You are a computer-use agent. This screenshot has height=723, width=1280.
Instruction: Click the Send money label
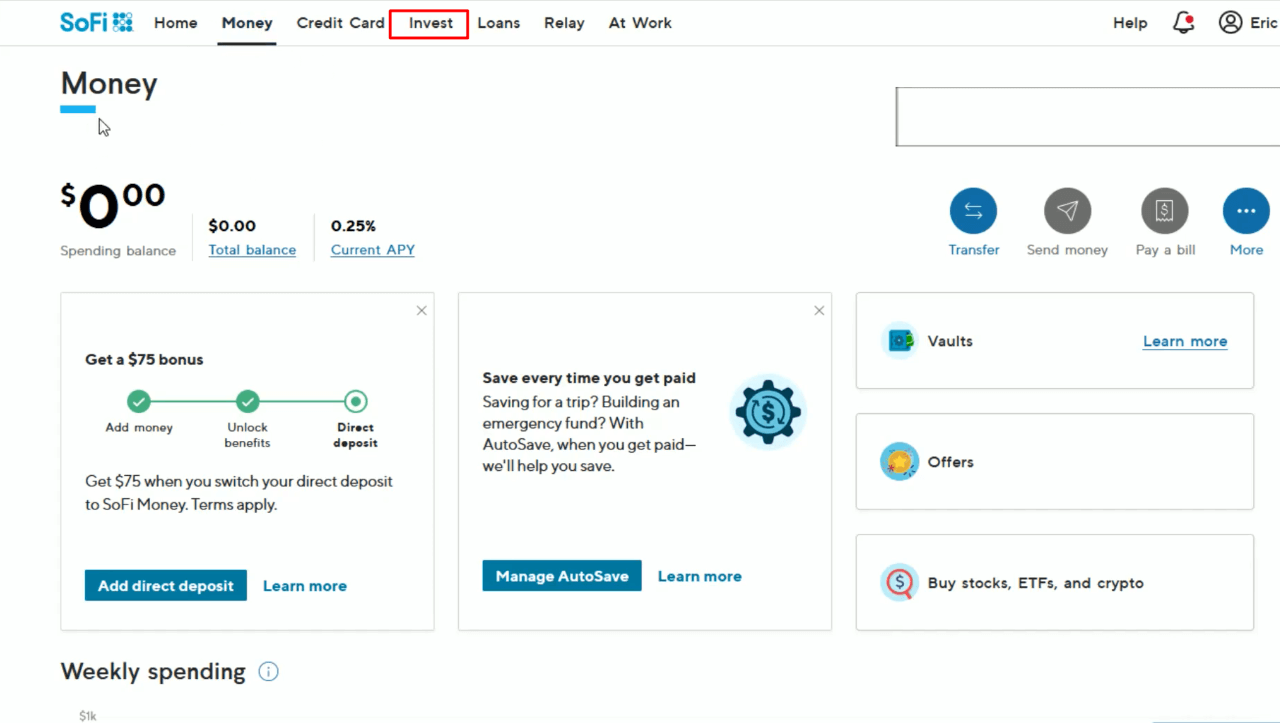(x=1067, y=250)
